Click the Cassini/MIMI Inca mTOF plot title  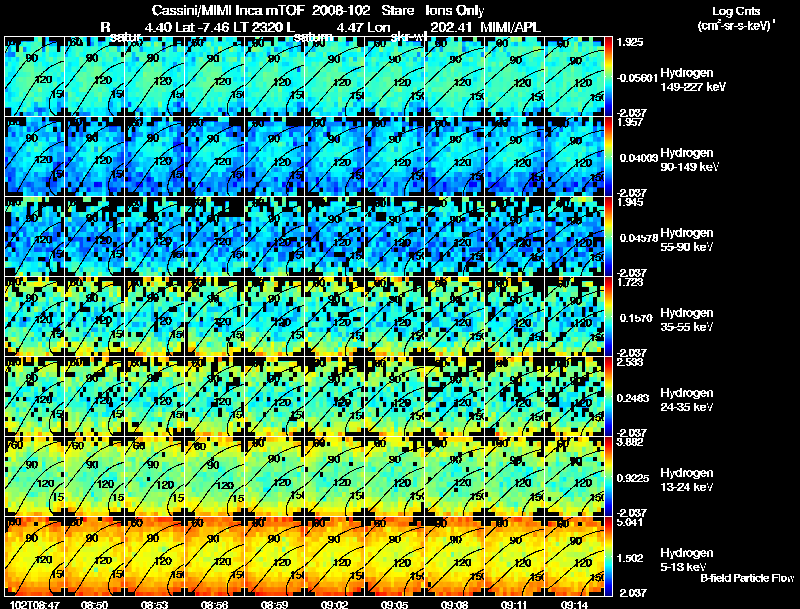pos(318,11)
